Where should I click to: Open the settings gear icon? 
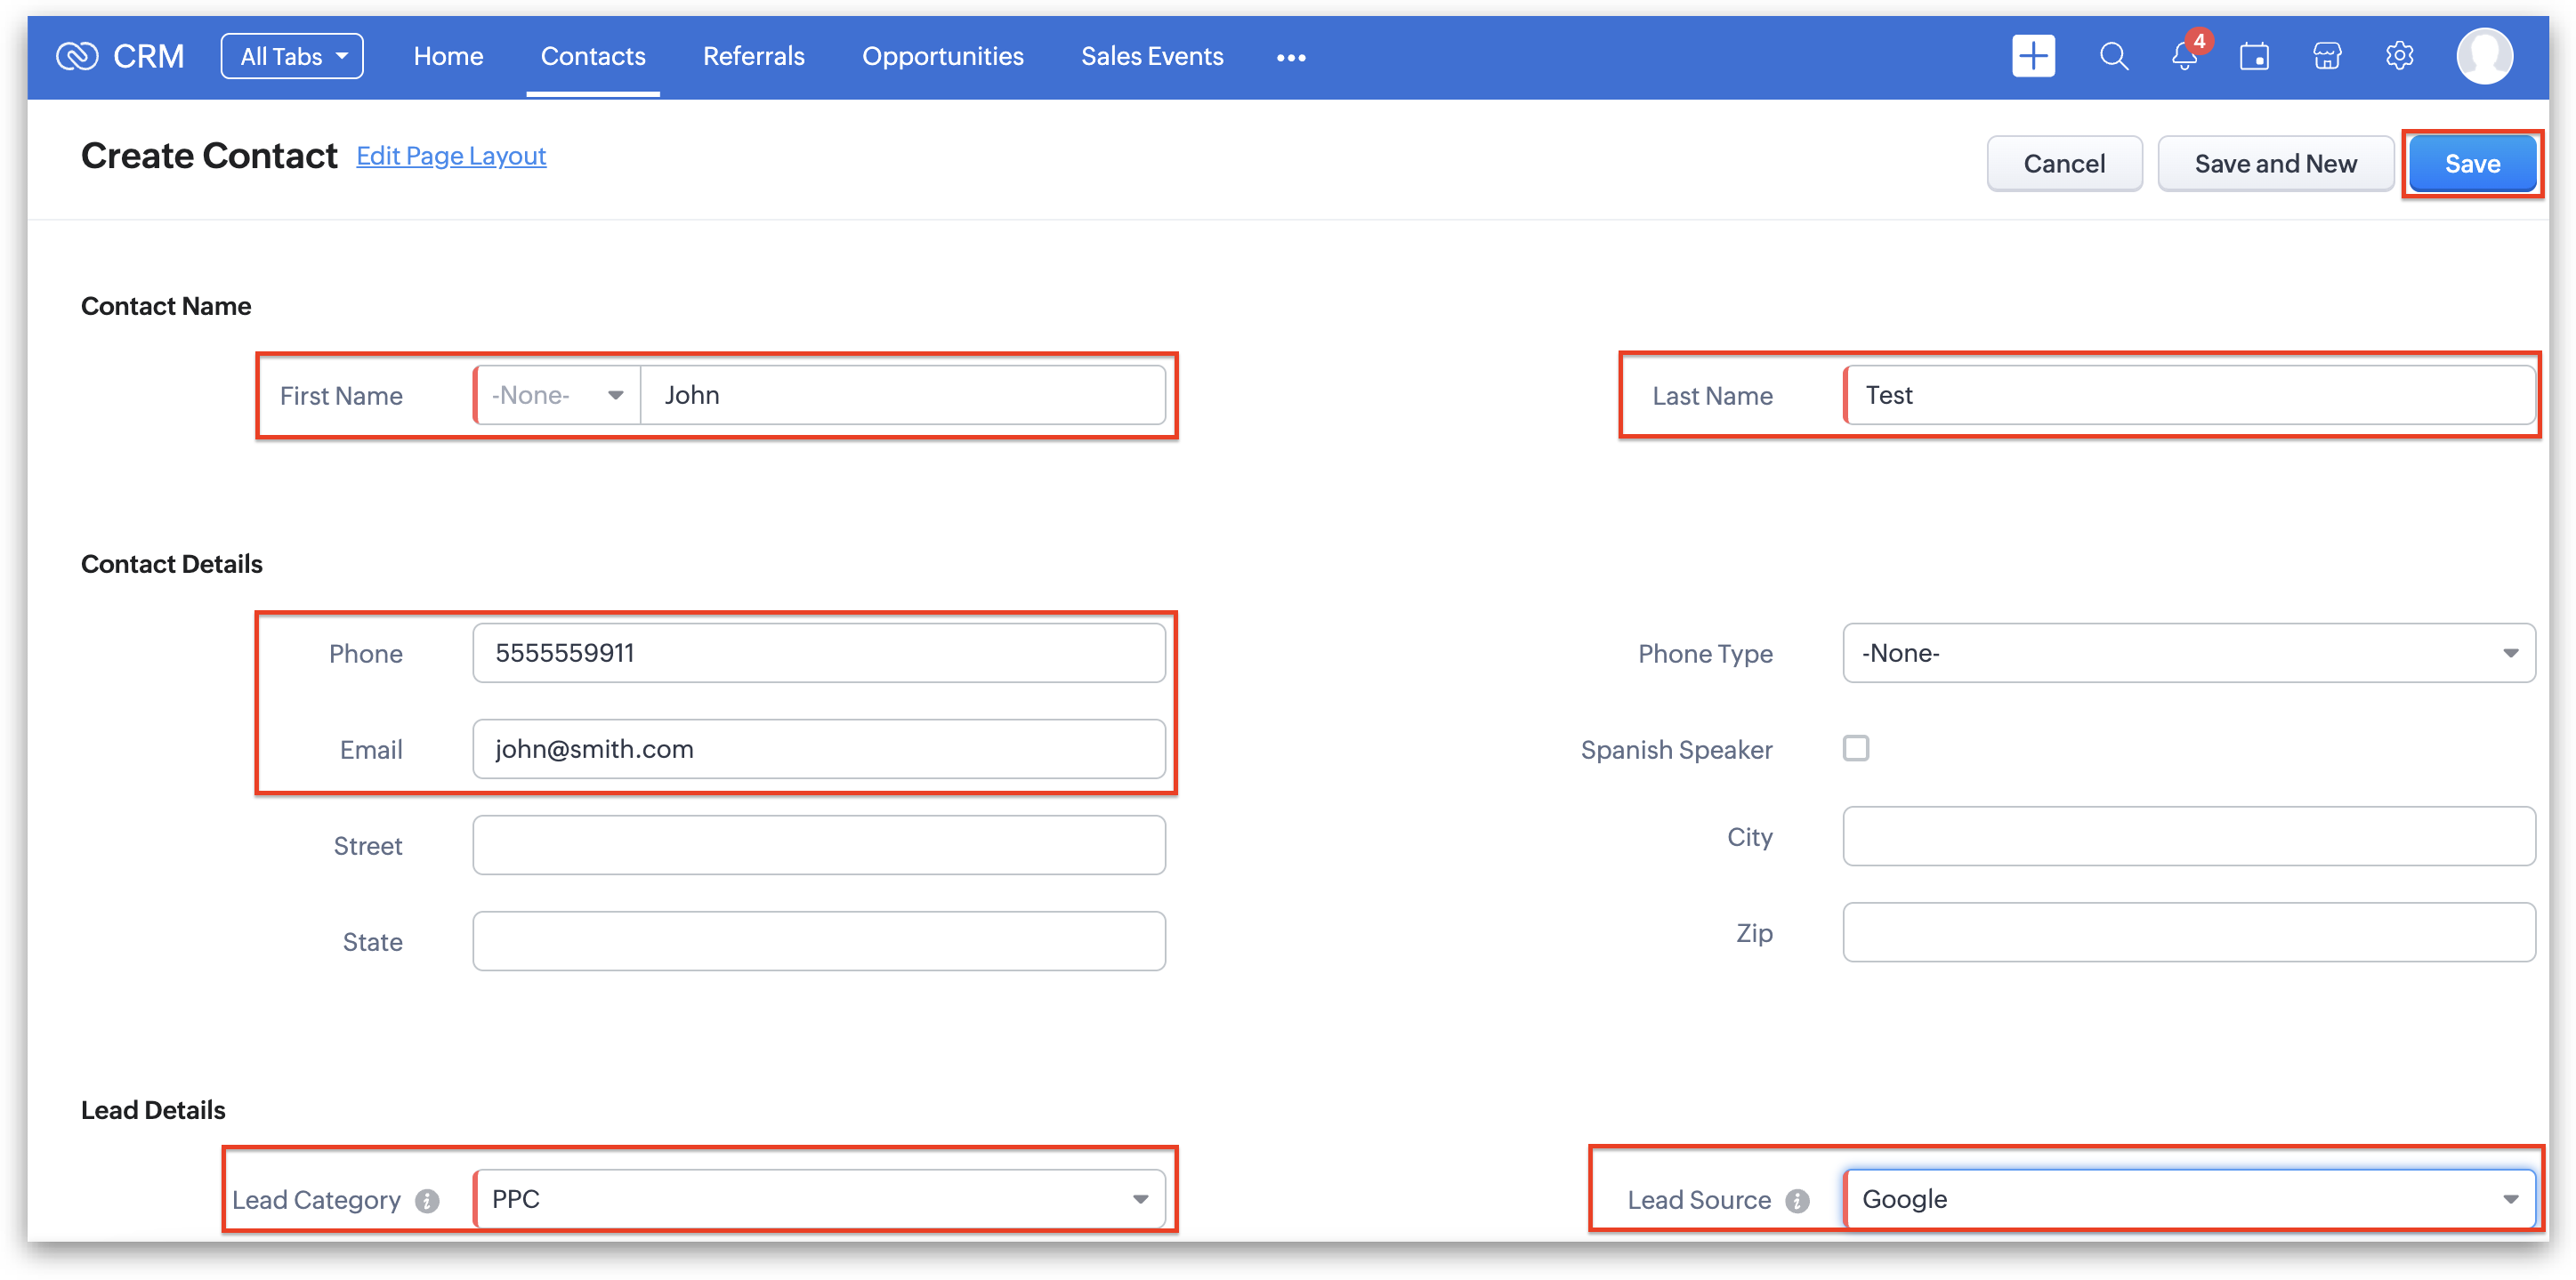point(2399,56)
